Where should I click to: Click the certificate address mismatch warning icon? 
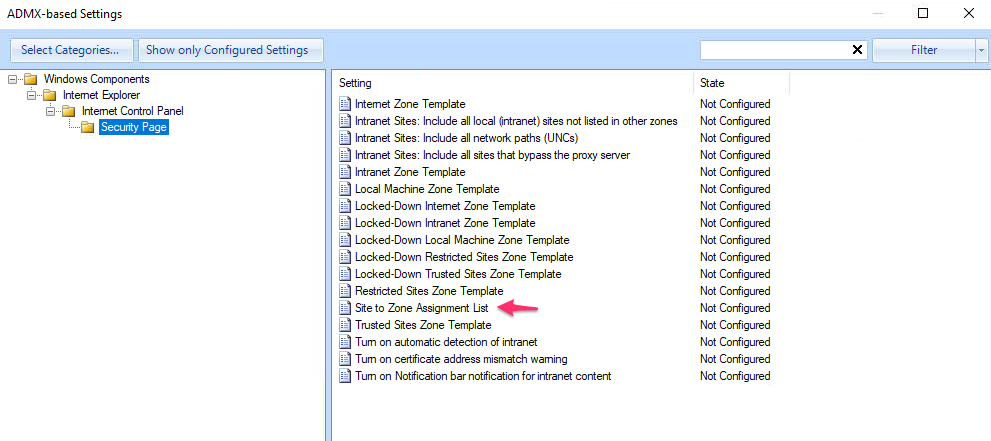[344, 359]
